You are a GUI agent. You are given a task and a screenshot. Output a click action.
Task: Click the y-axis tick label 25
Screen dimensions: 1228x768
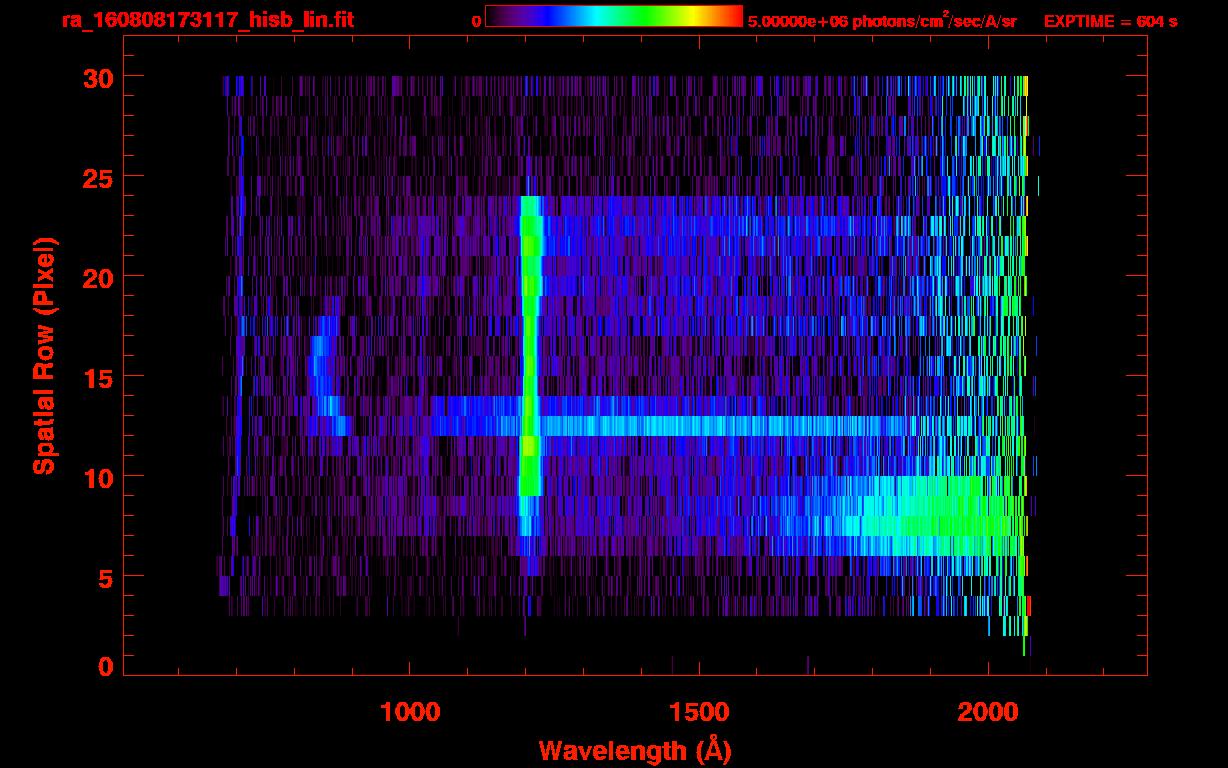point(98,177)
